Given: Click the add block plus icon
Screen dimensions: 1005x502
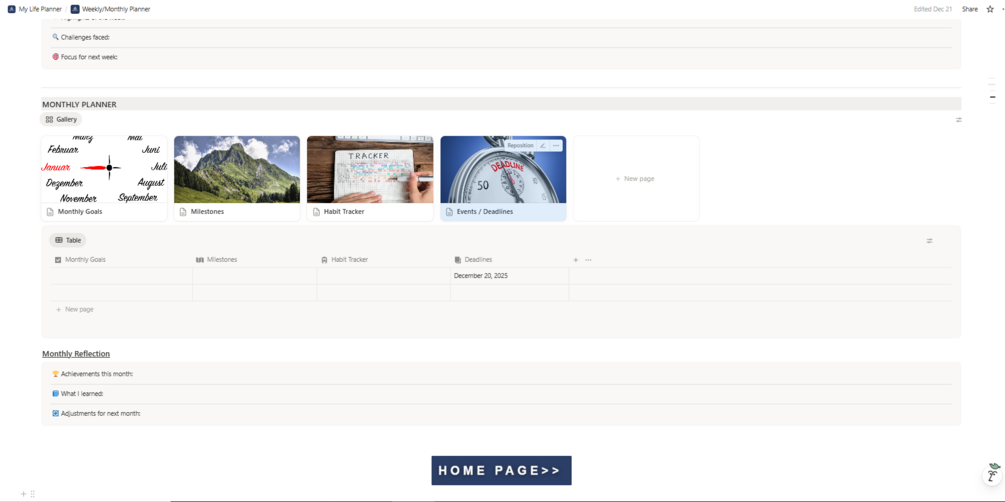Looking at the screenshot, I should click(x=24, y=494).
